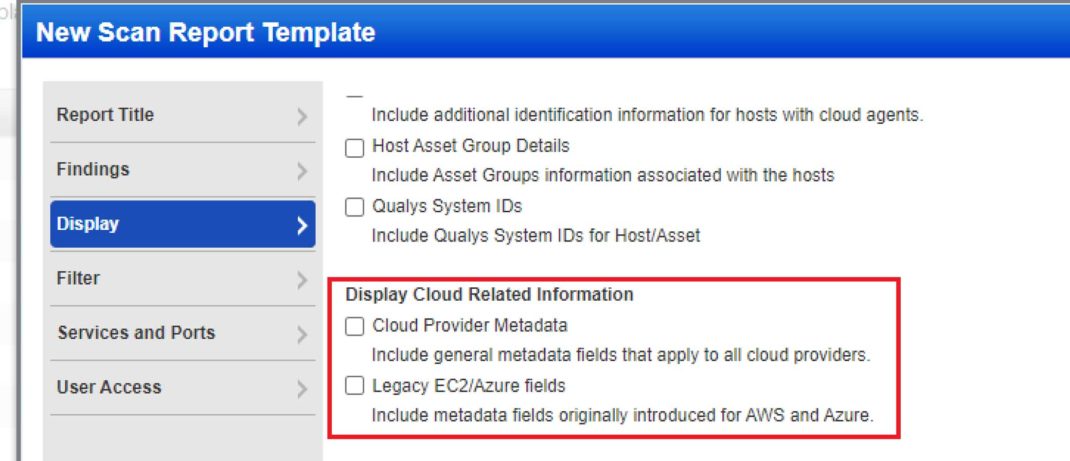Go to the Filter section
This screenshot has width=1070, height=461.
[183, 279]
